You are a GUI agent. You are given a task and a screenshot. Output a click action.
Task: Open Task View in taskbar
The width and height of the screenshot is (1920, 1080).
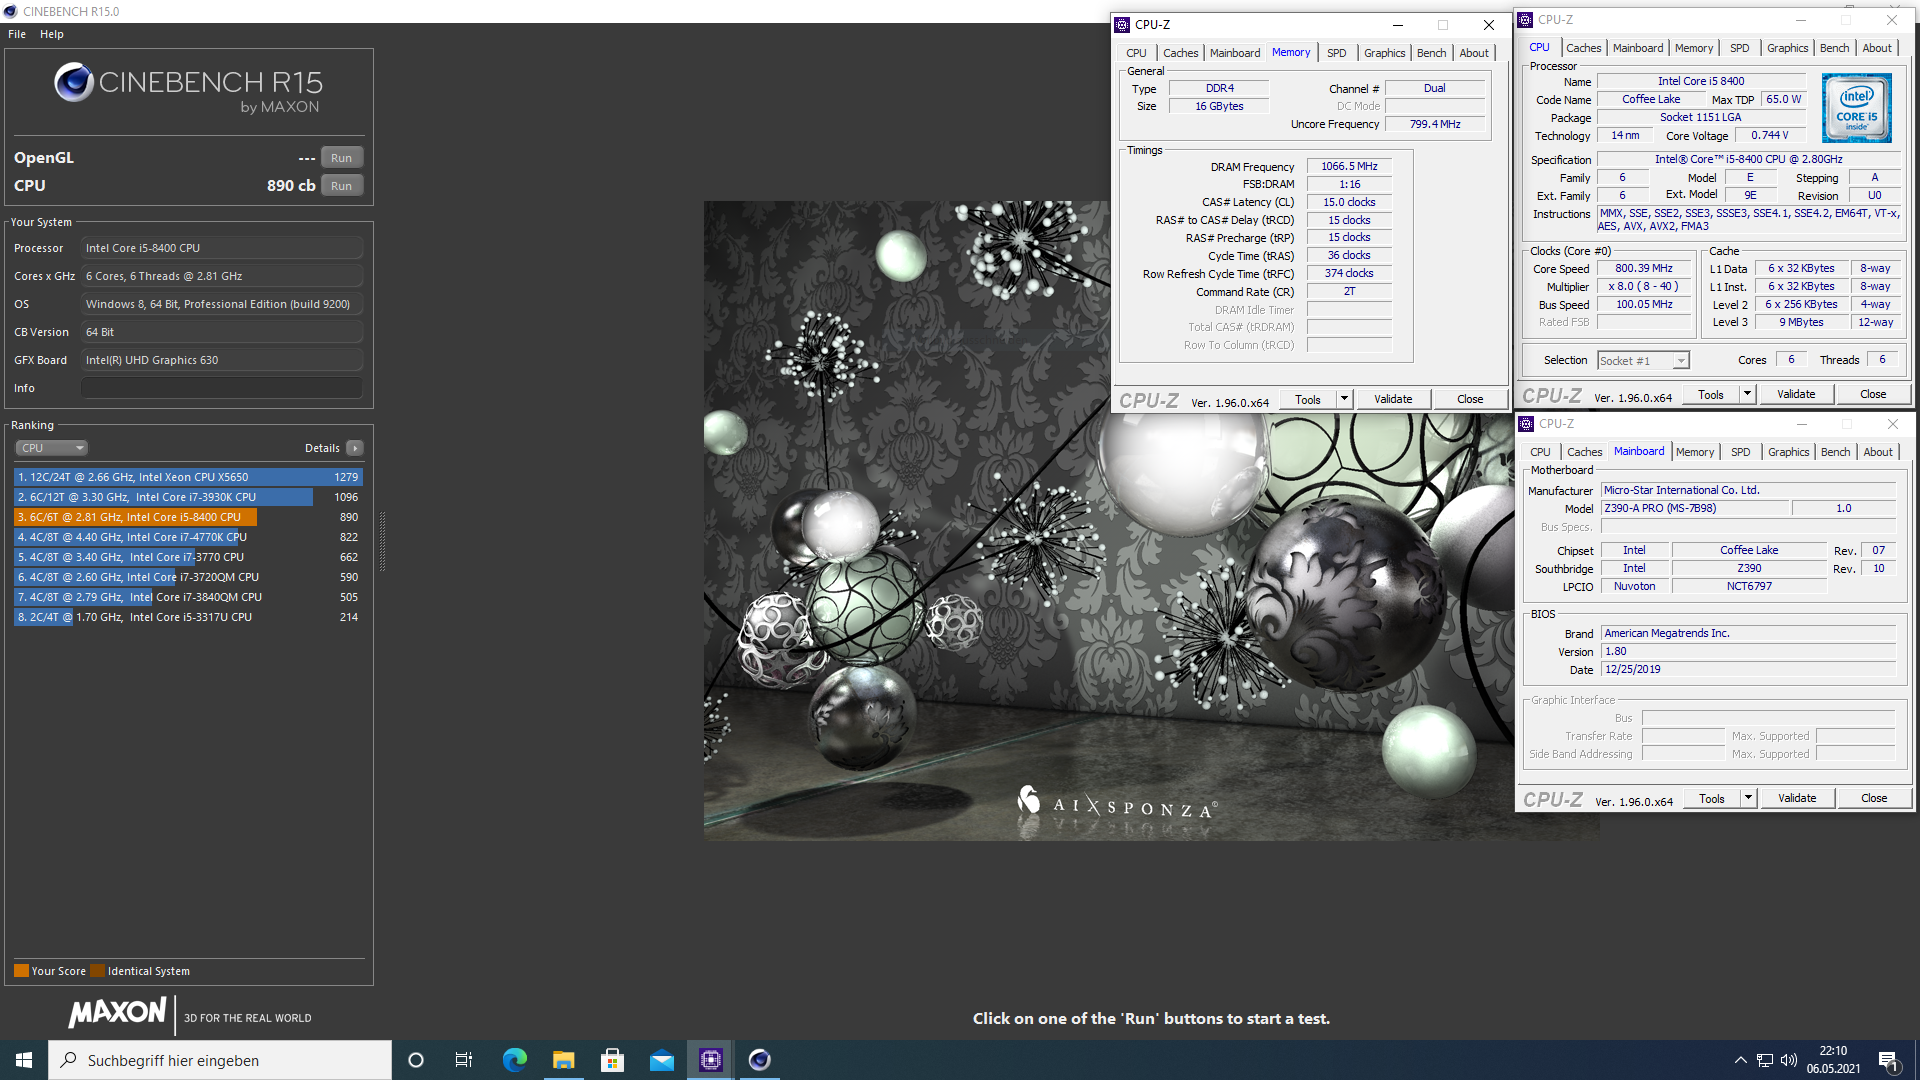[x=464, y=1060]
